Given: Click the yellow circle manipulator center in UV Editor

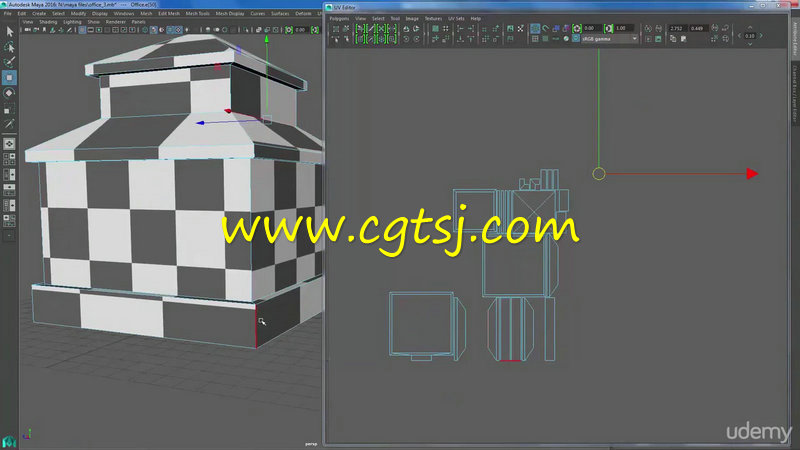Looking at the screenshot, I should (x=599, y=173).
